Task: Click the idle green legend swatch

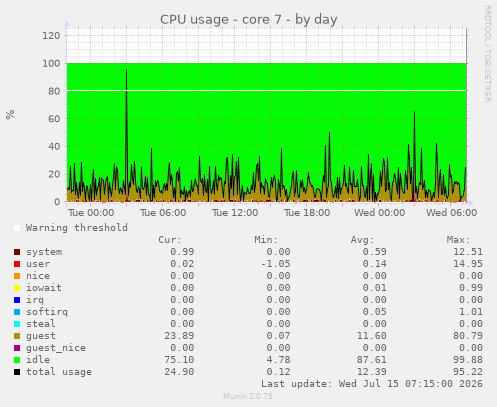Action: pyautogui.click(x=17, y=360)
